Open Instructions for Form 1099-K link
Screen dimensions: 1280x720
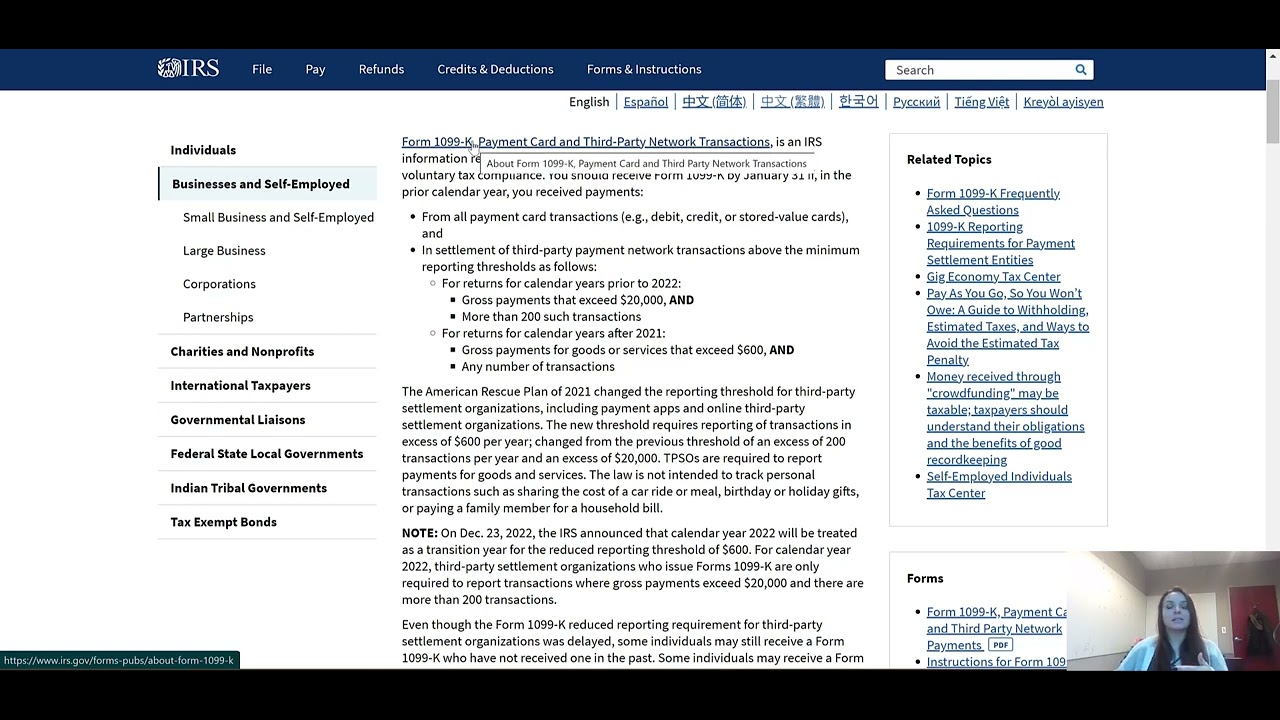[996, 662]
